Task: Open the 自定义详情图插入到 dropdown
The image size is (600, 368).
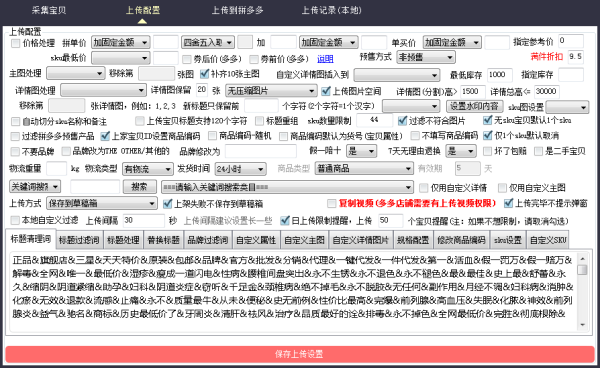Action: click(397, 75)
